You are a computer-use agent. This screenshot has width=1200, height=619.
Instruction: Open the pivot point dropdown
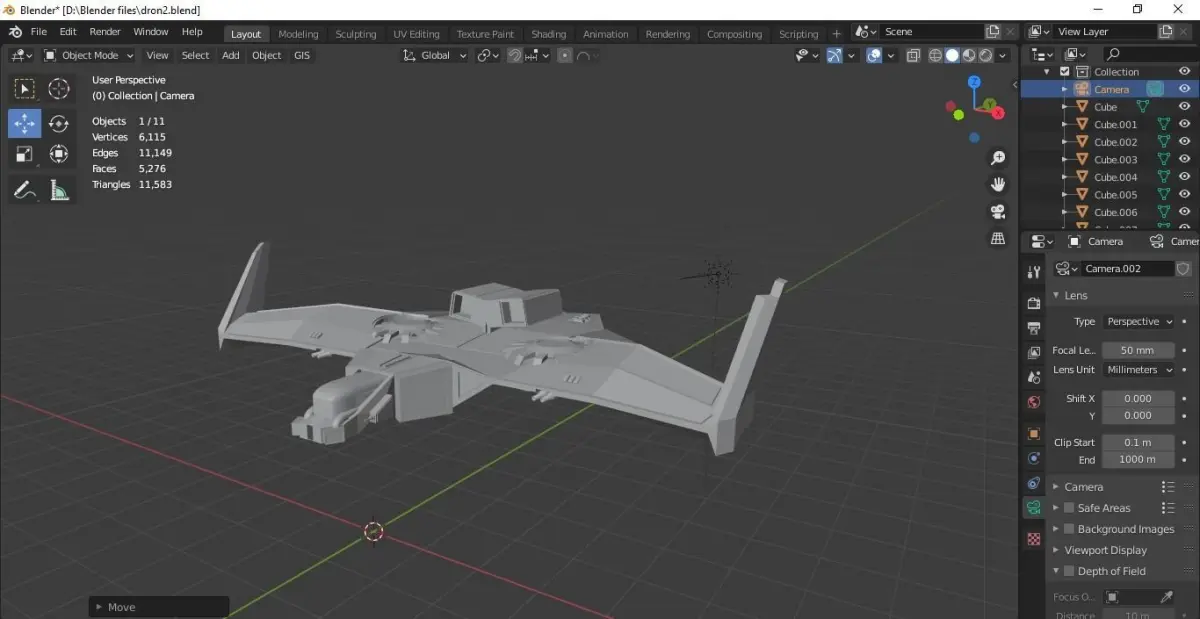(488, 56)
